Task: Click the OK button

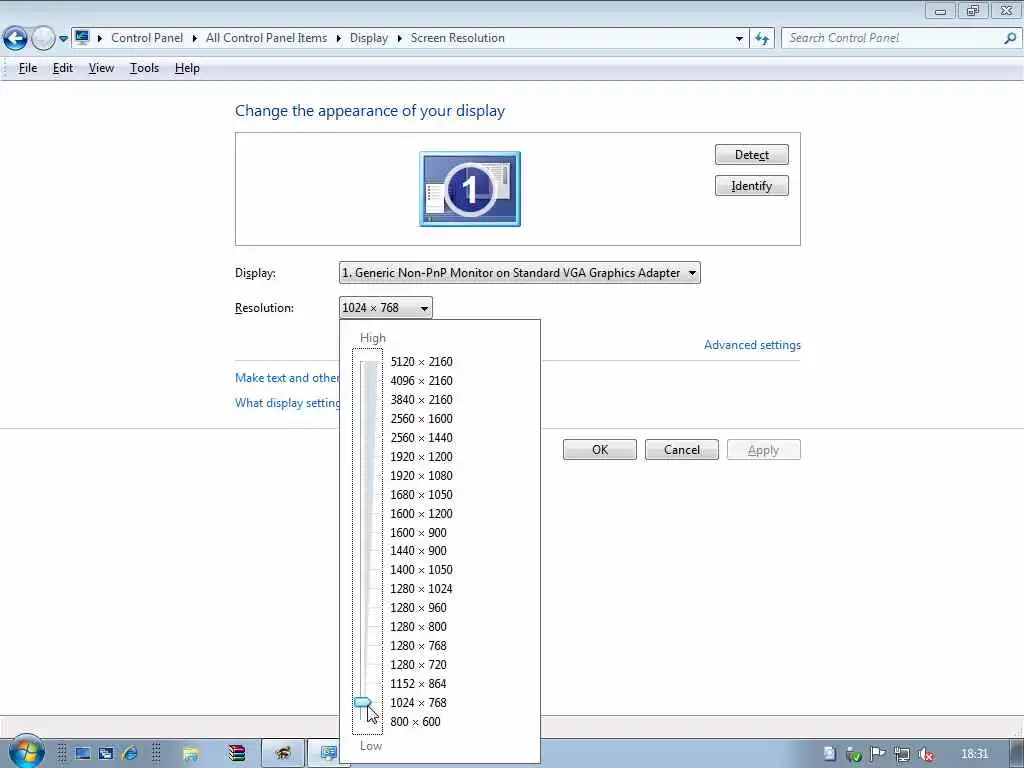Action: pyautogui.click(x=600, y=449)
